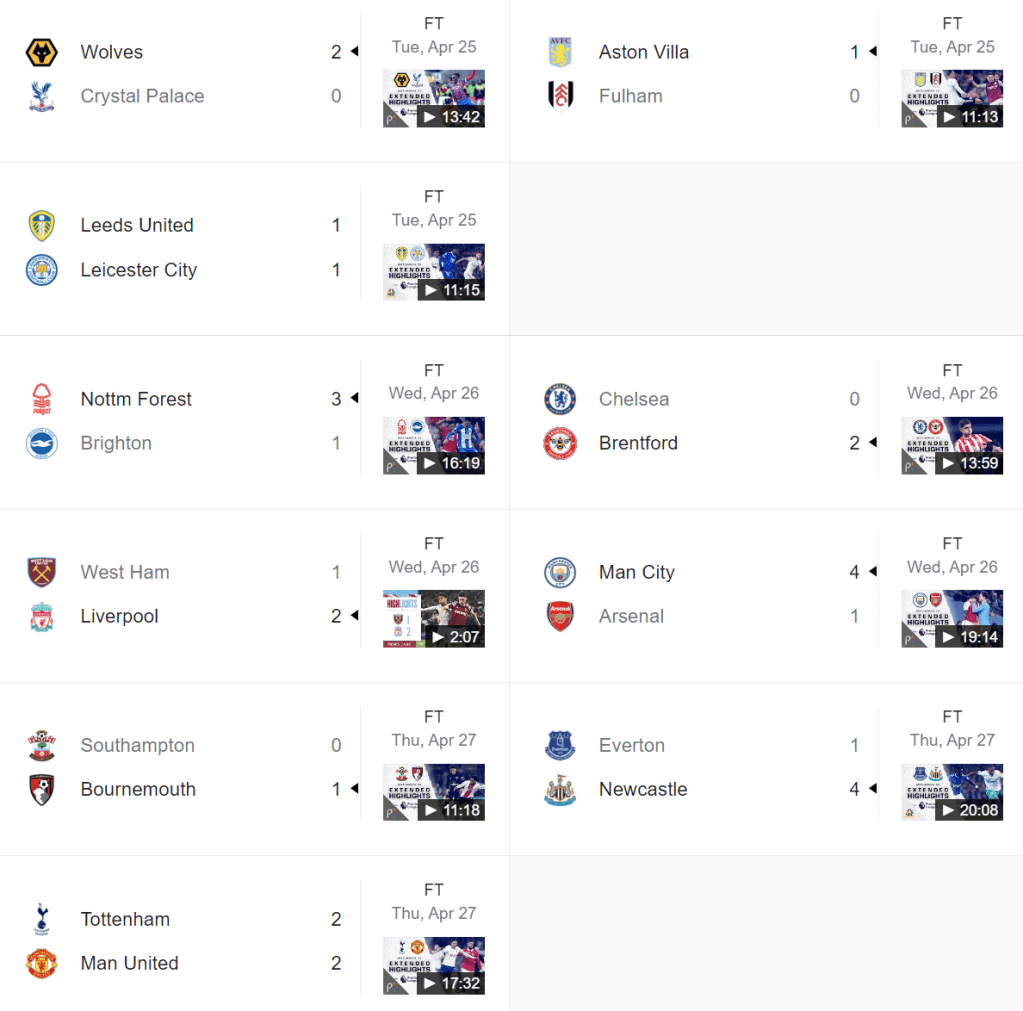Open the Chelsea team link
Image resolution: width=1023 pixels, height=1011 pixels.
[x=634, y=399]
